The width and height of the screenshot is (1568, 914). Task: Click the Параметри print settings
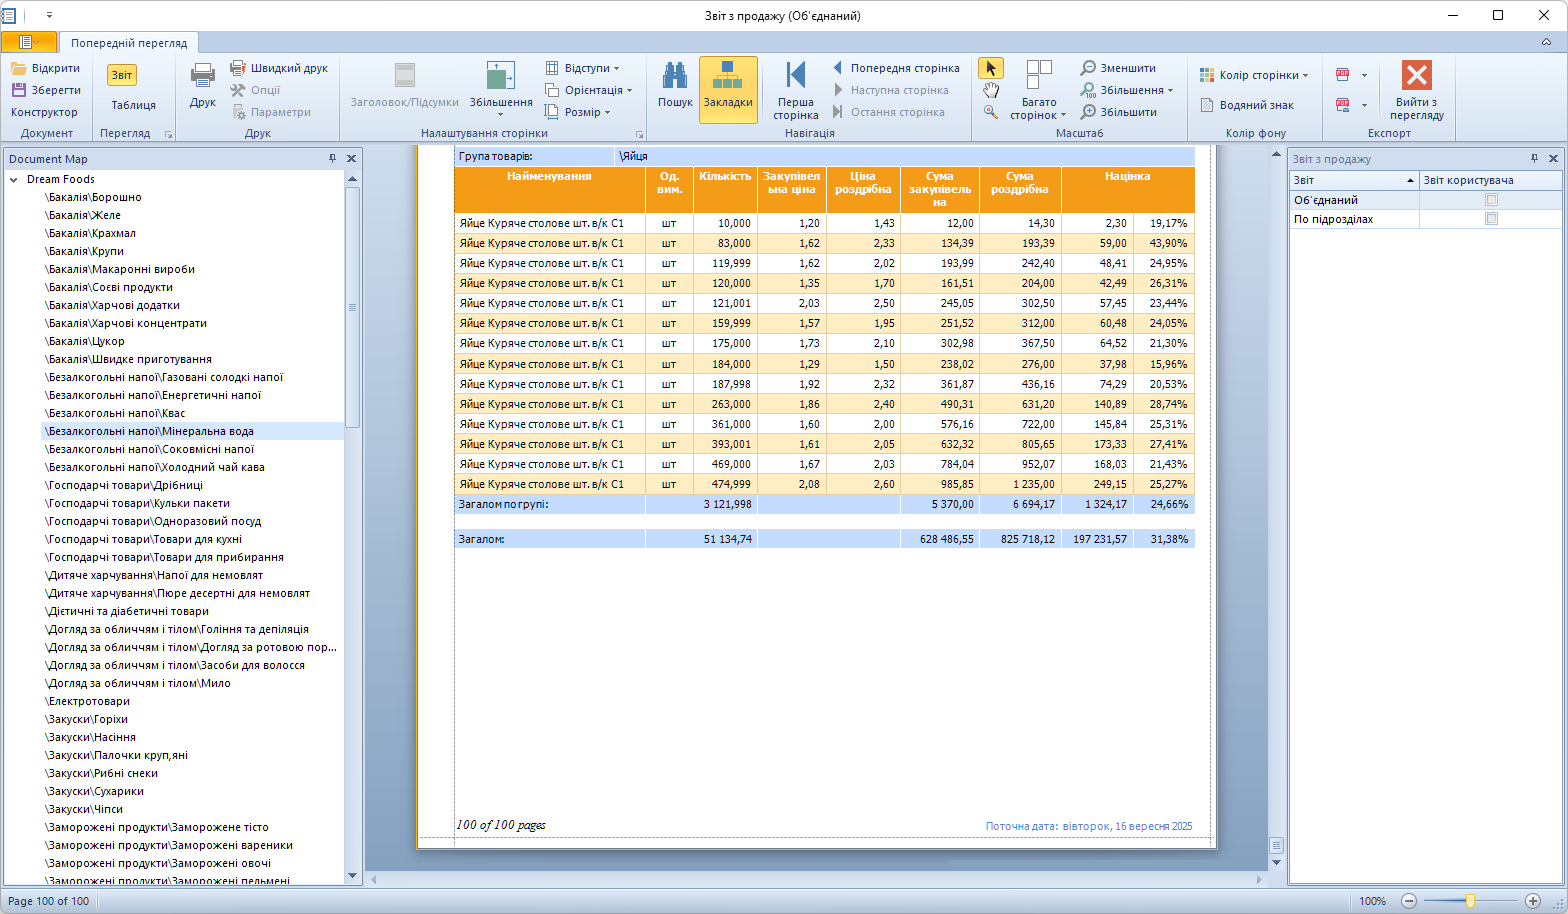tap(272, 112)
